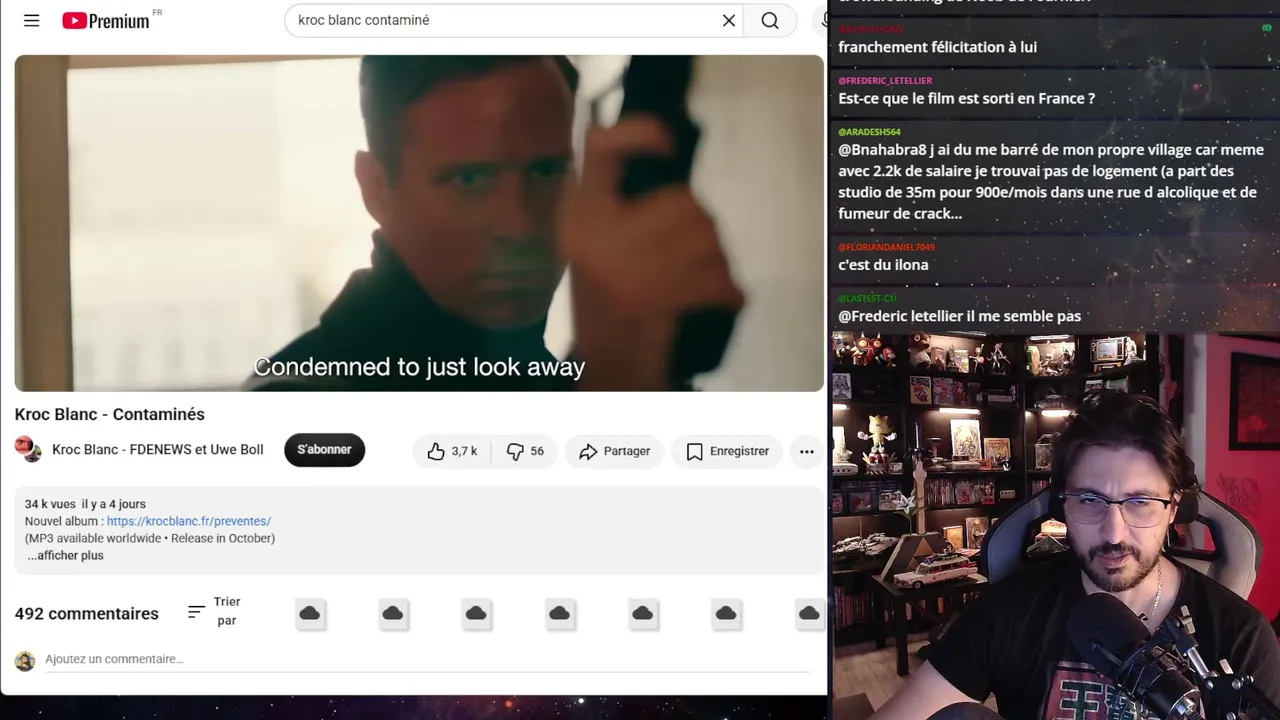Image resolution: width=1280 pixels, height=720 pixels.
Task: Like the video (3,7 k)
Action: click(x=451, y=451)
